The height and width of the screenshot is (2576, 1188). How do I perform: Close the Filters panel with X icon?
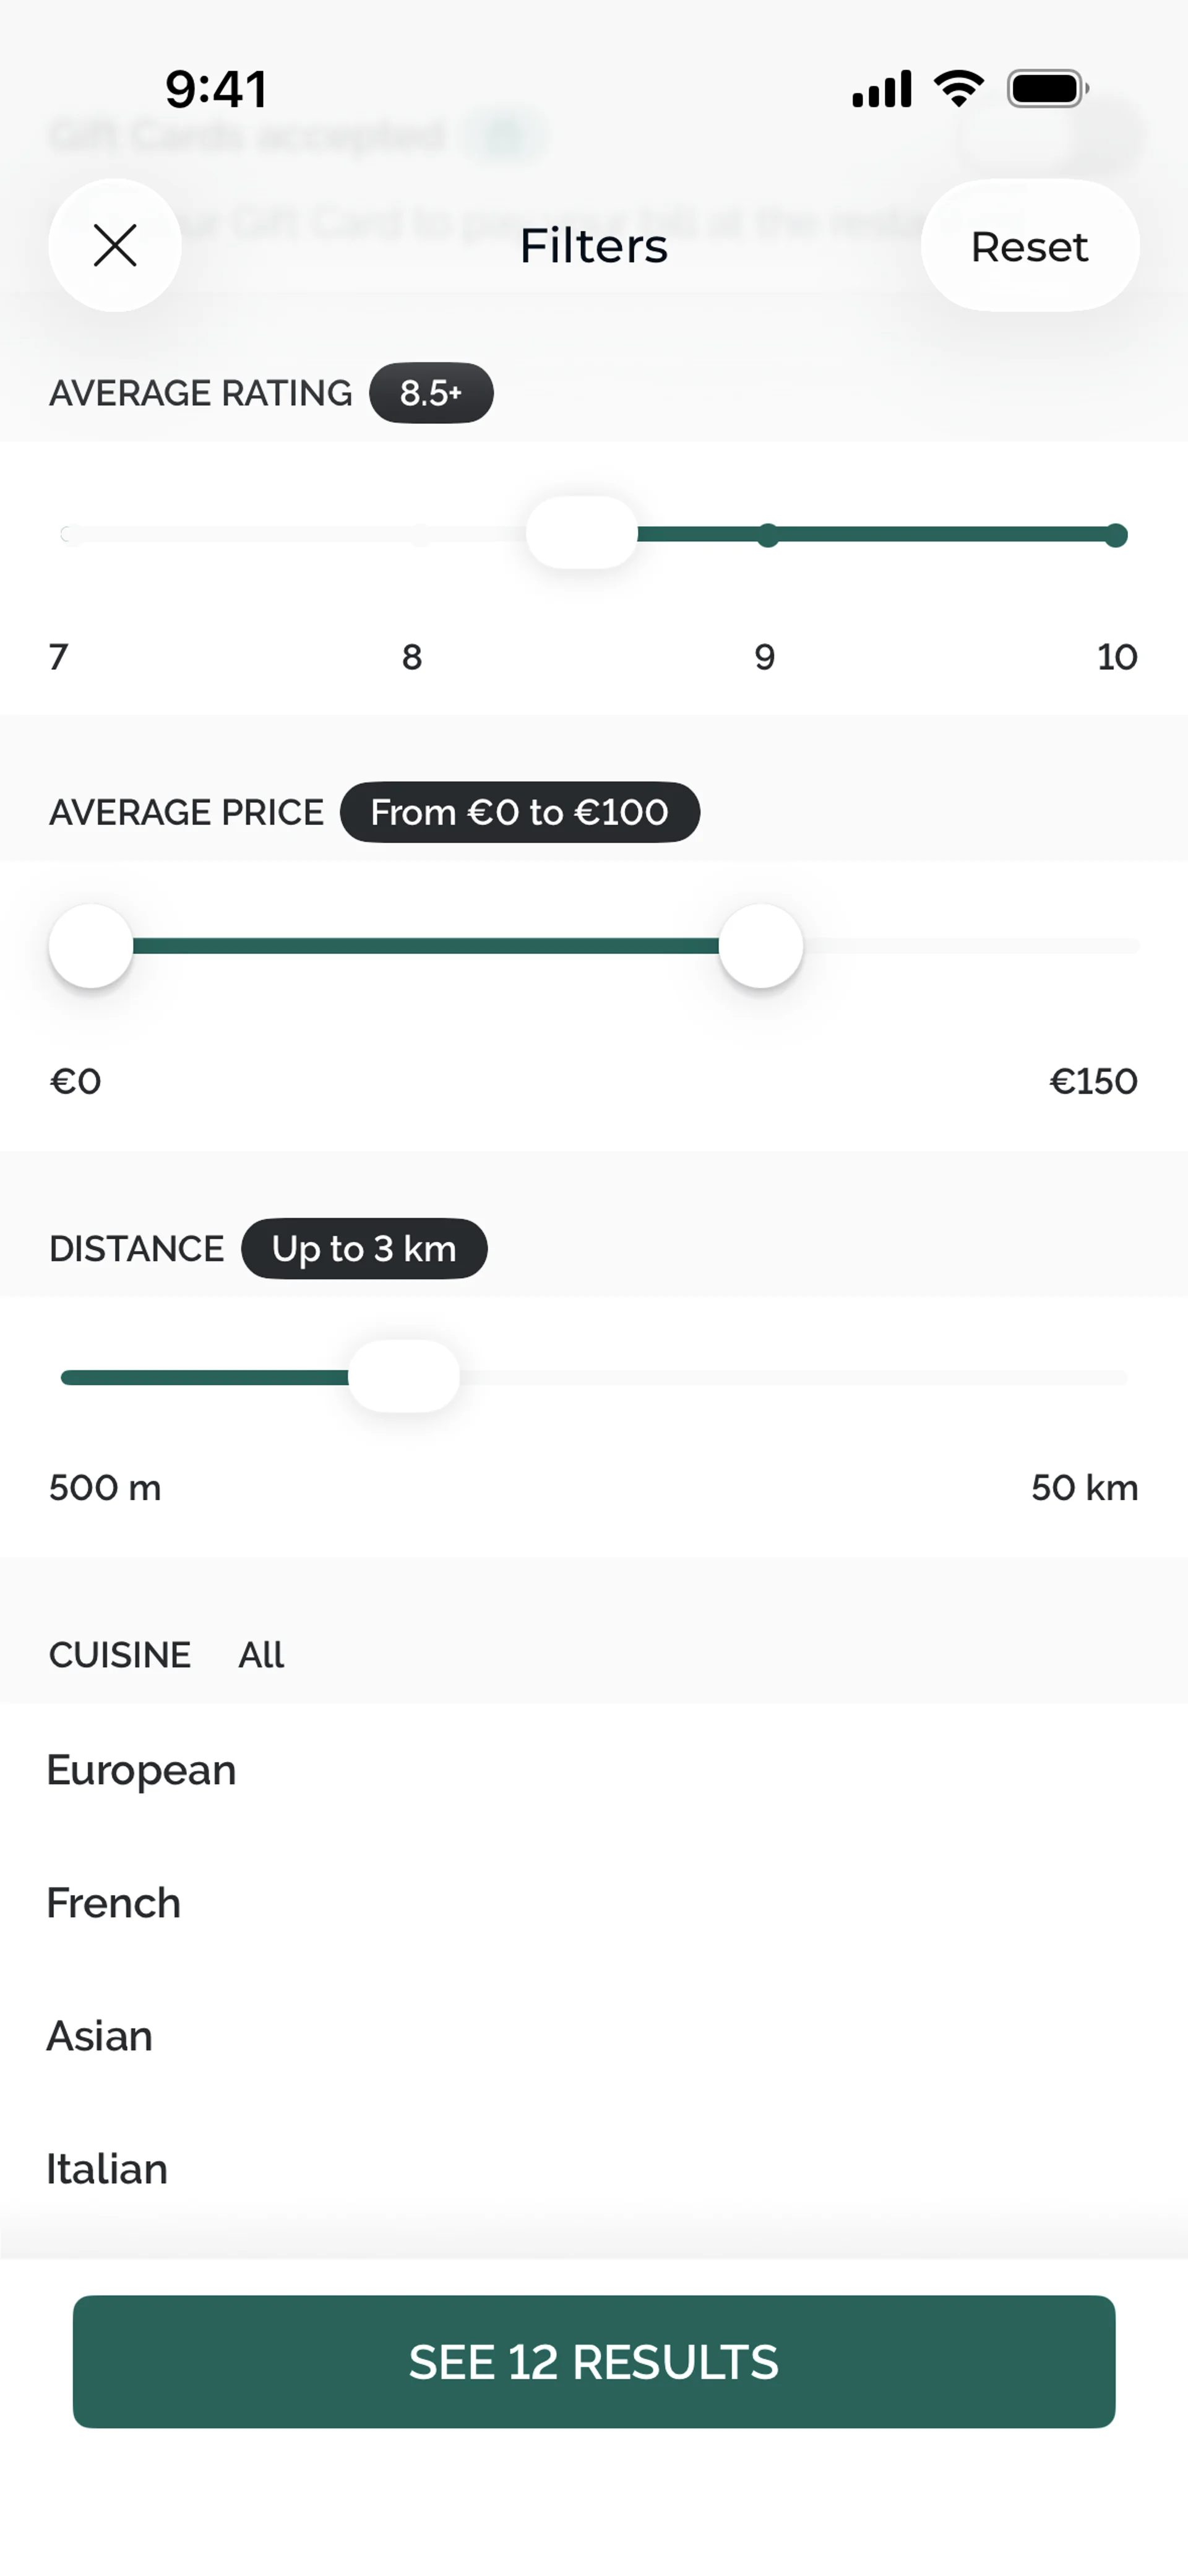point(115,245)
